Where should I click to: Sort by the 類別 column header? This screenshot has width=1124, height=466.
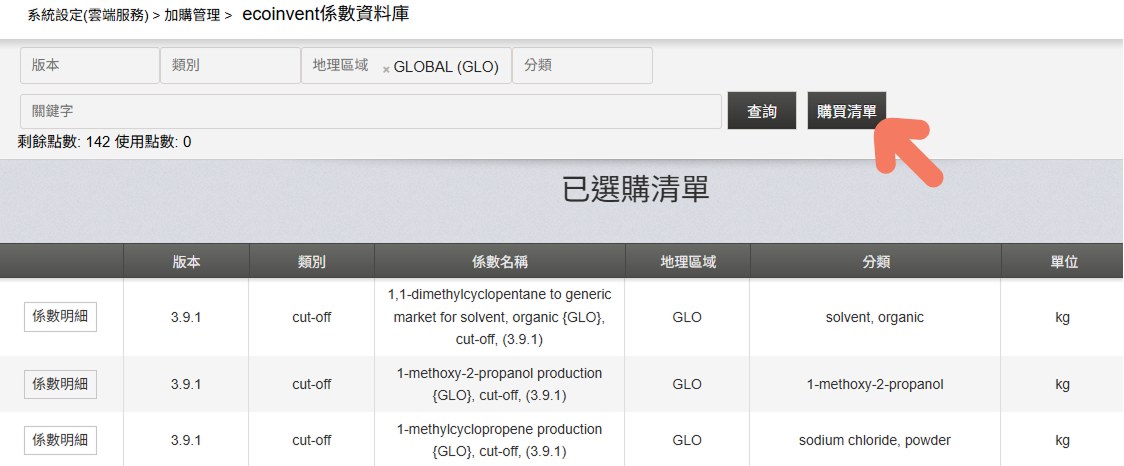point(312,262)
